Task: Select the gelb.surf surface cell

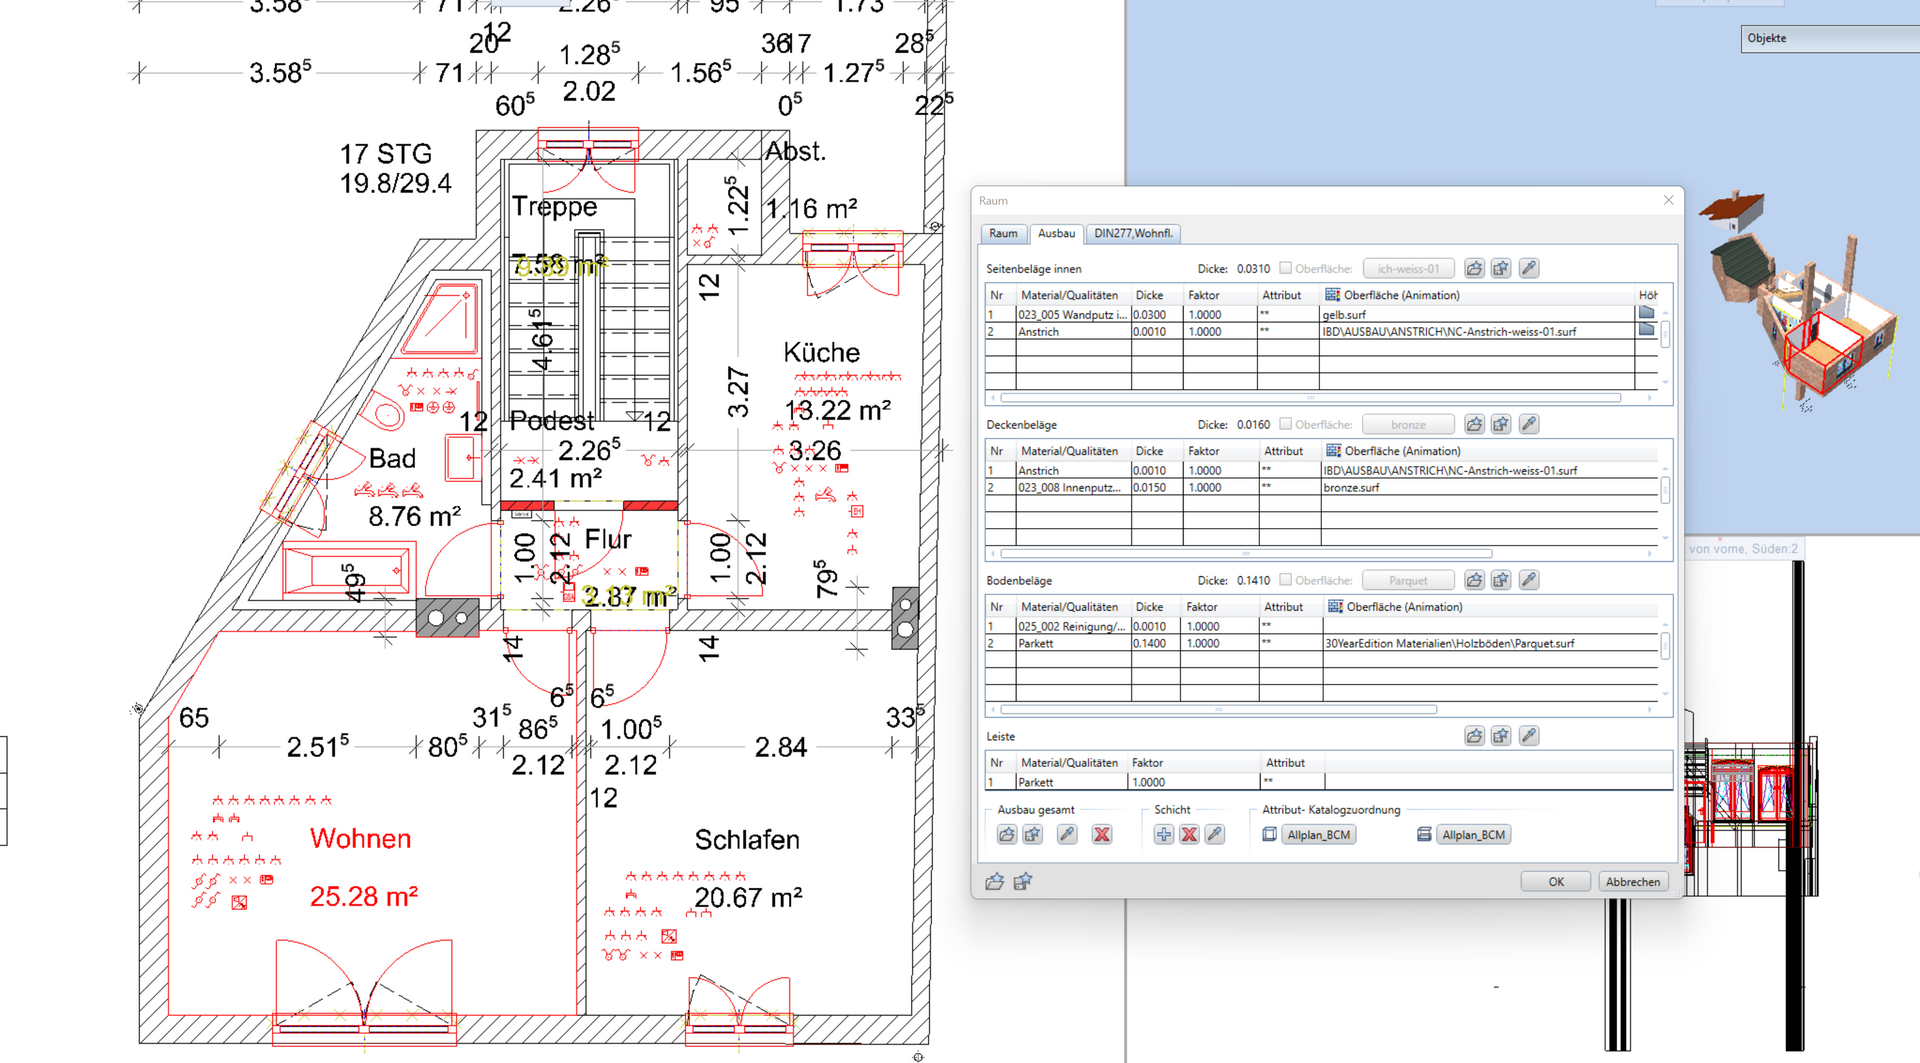Action: 1477,314
